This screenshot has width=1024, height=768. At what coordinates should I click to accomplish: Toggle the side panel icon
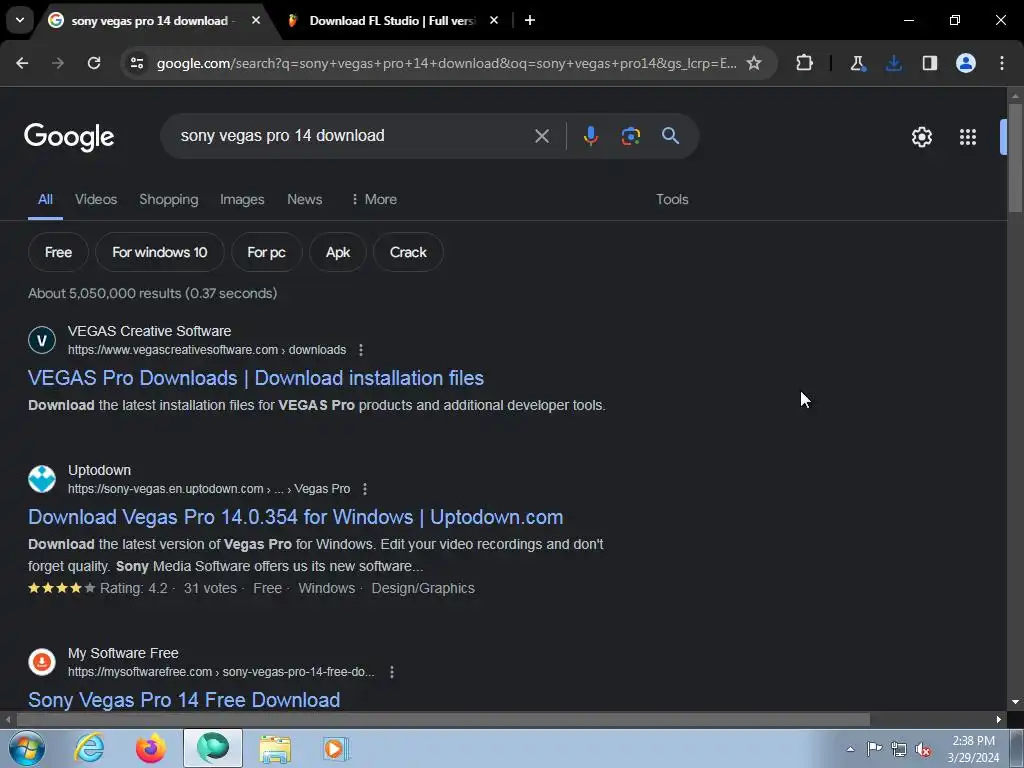[929, 63]
